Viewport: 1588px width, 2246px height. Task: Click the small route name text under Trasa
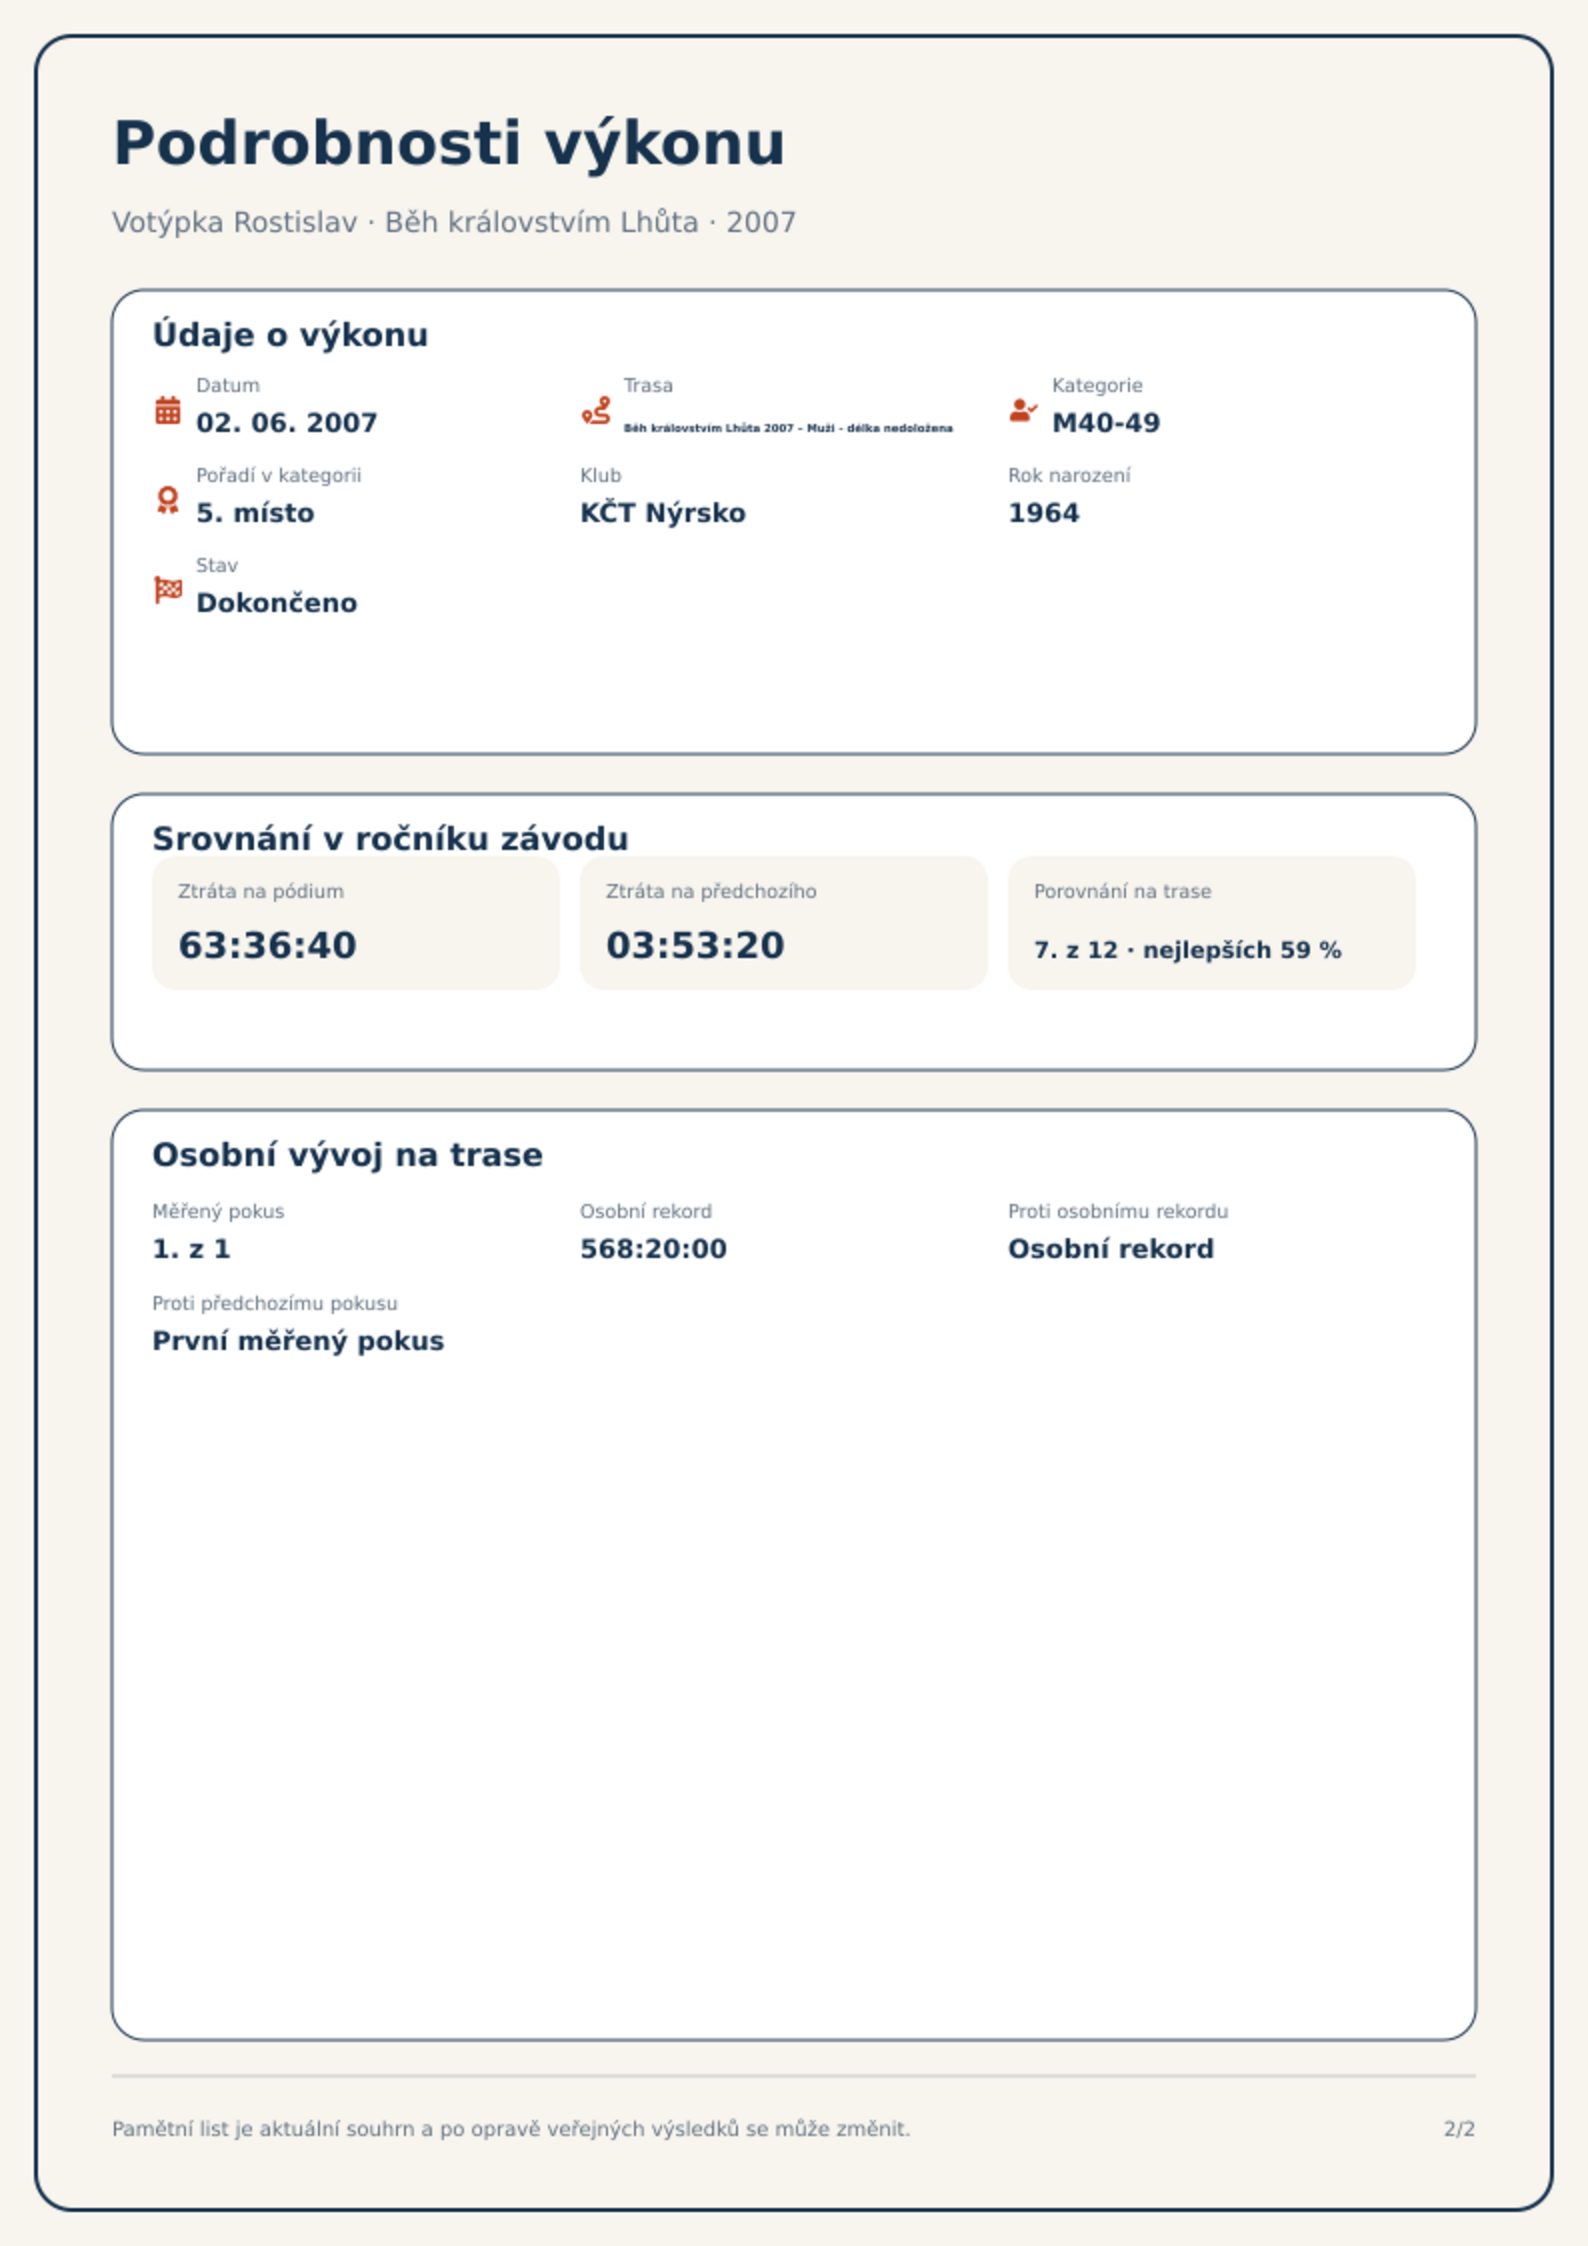(788, 428)
